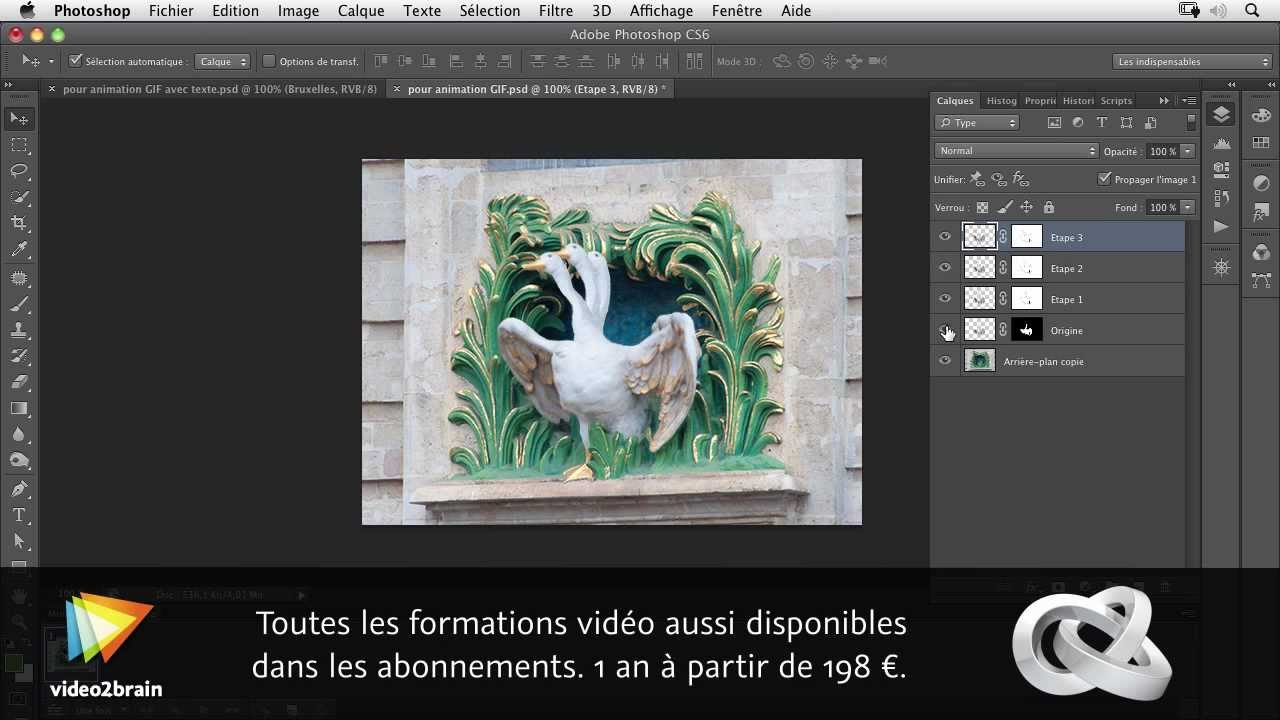Open the Fenêtre menu
The image size is (1280, 720).
coord(736,10)
